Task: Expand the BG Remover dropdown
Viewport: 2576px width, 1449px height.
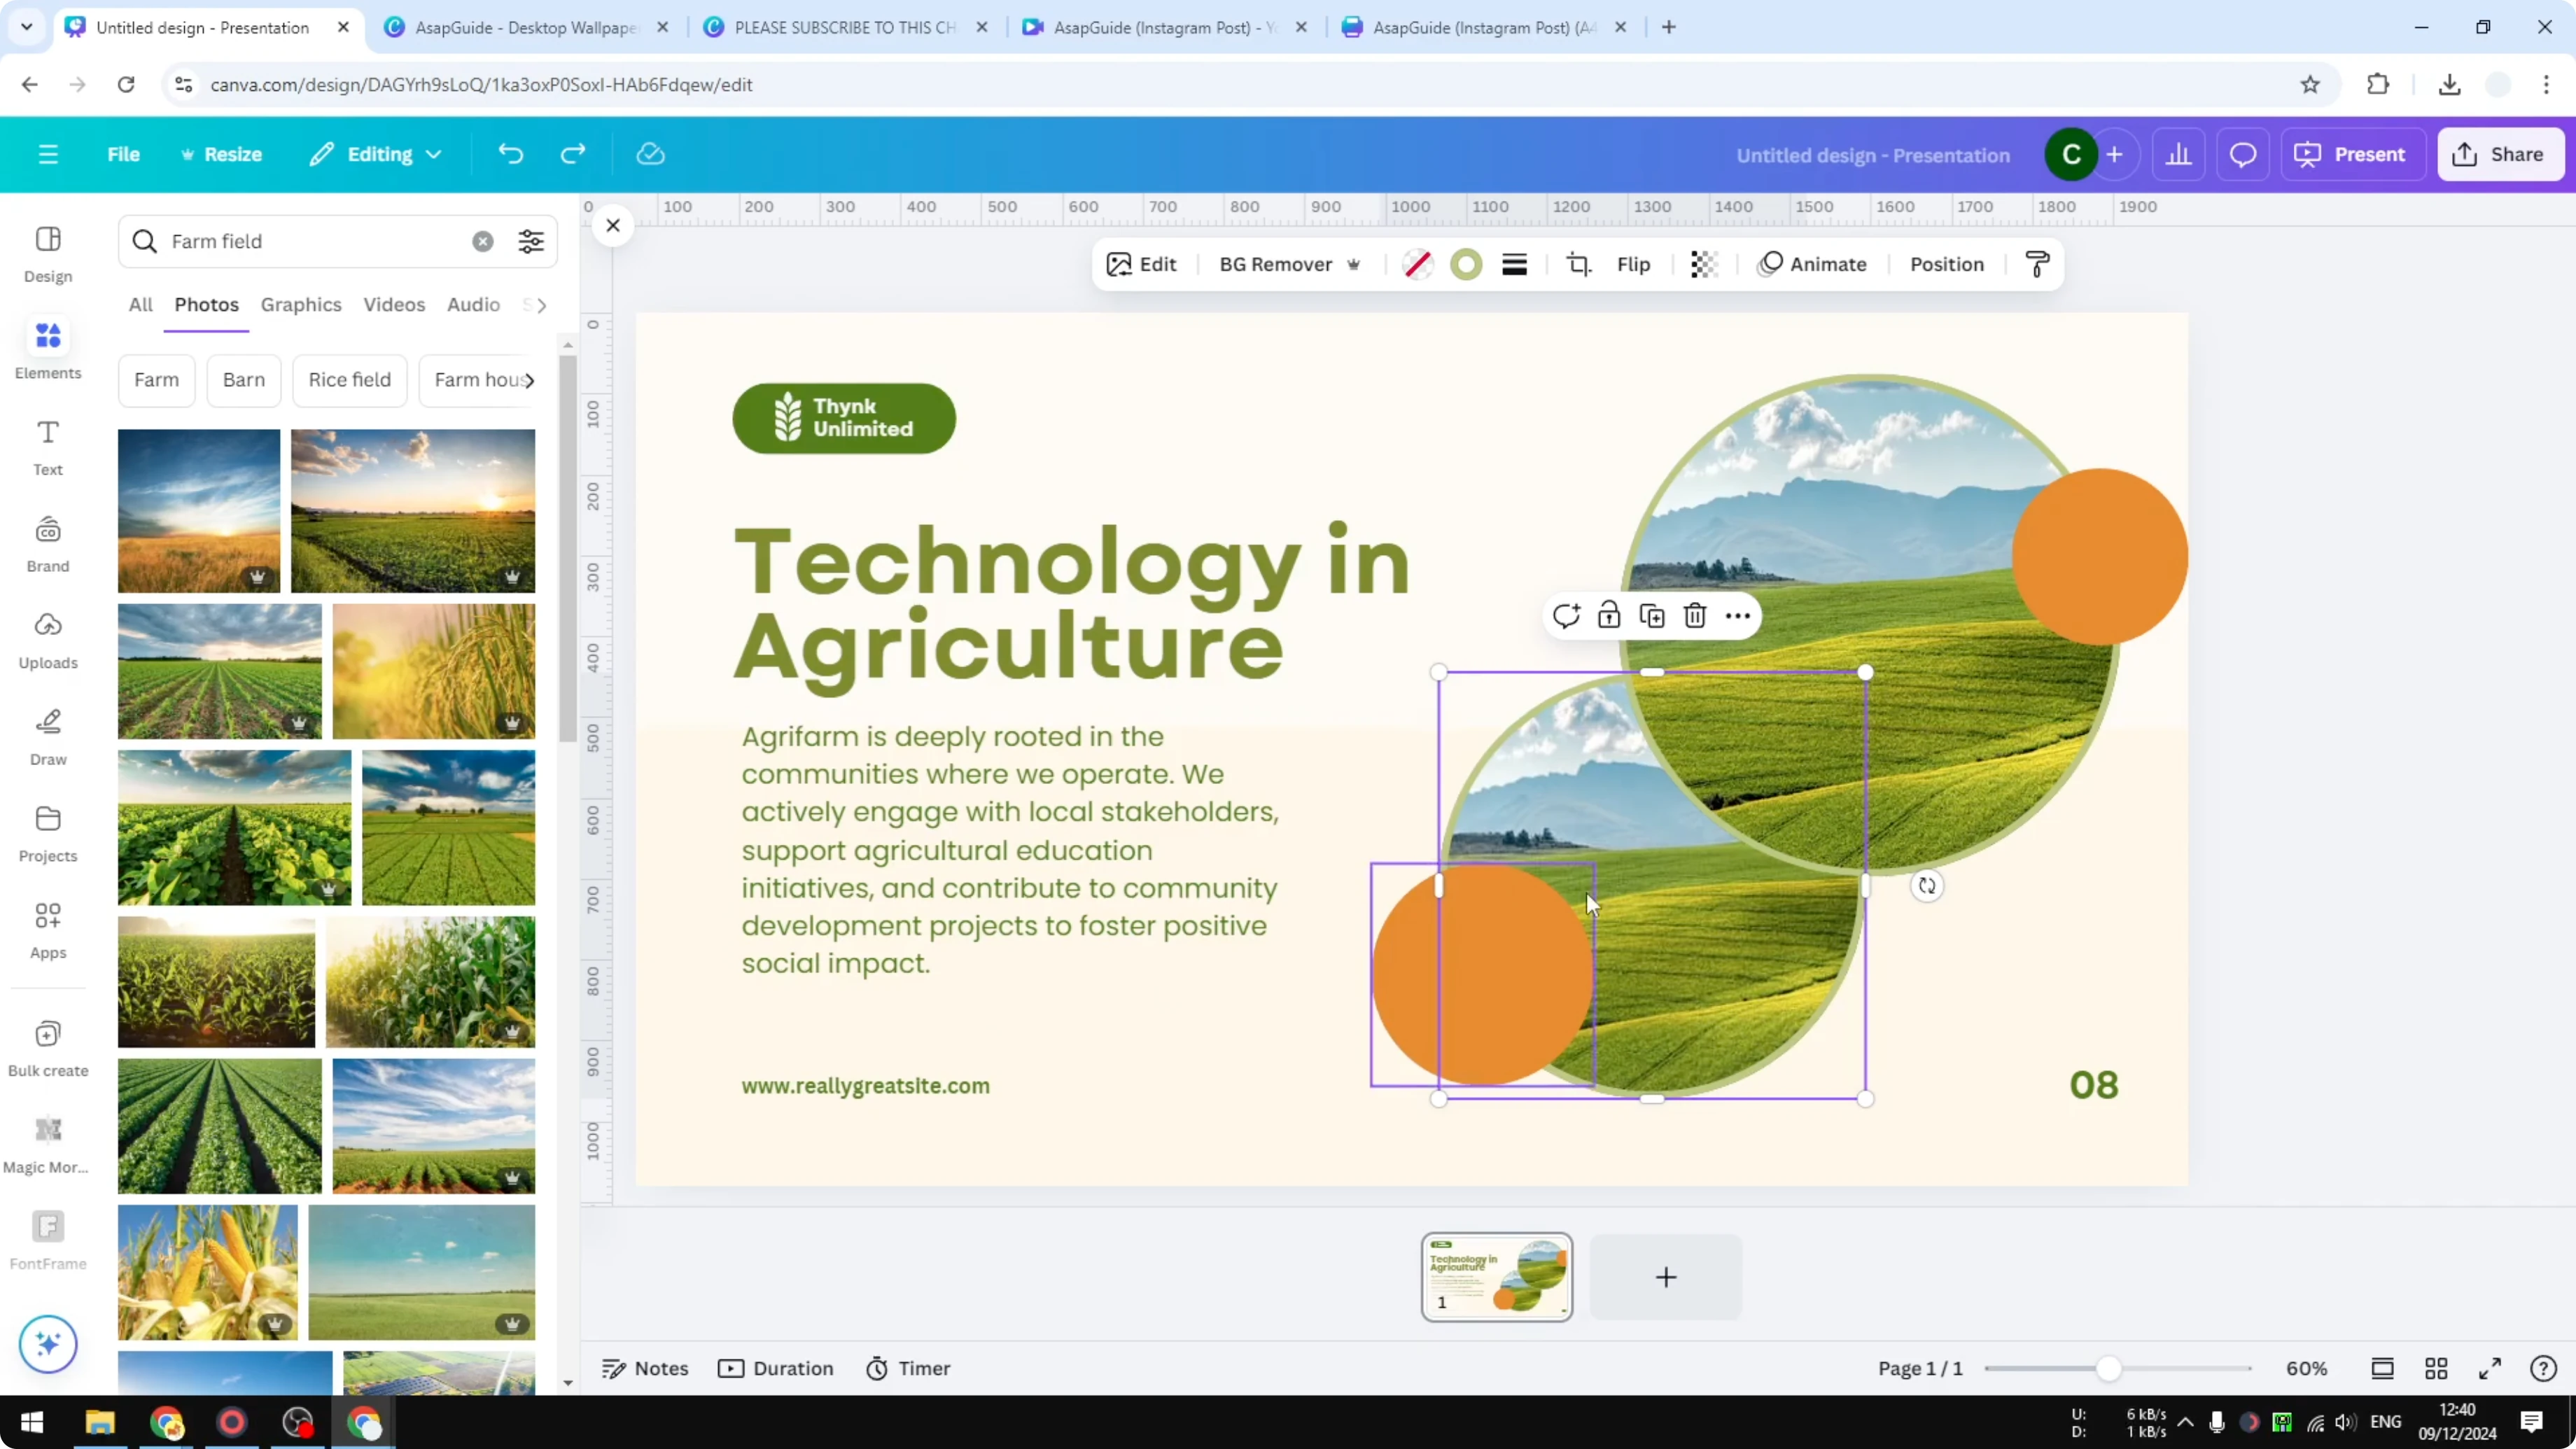Action: click(x=1355, y=264)
